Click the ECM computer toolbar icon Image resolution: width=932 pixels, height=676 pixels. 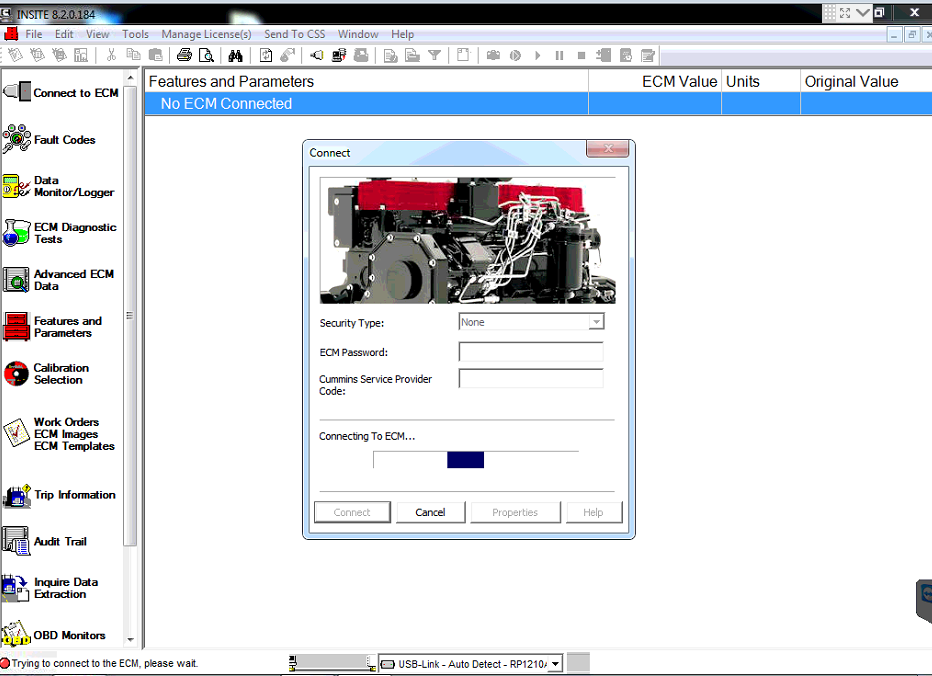tap(339, 55)
